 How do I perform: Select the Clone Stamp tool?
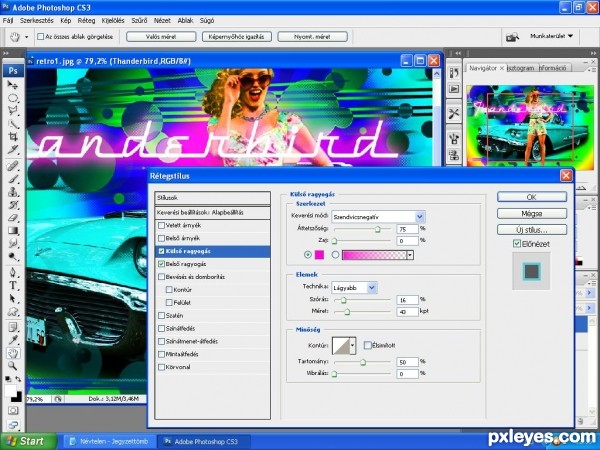click(x=13, y=191)
